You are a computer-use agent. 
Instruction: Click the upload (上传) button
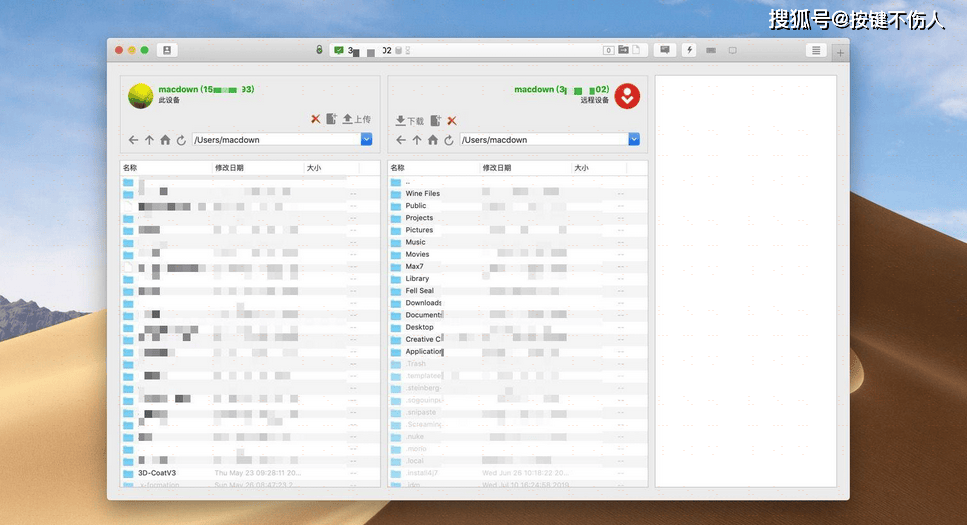coord(355,119)
